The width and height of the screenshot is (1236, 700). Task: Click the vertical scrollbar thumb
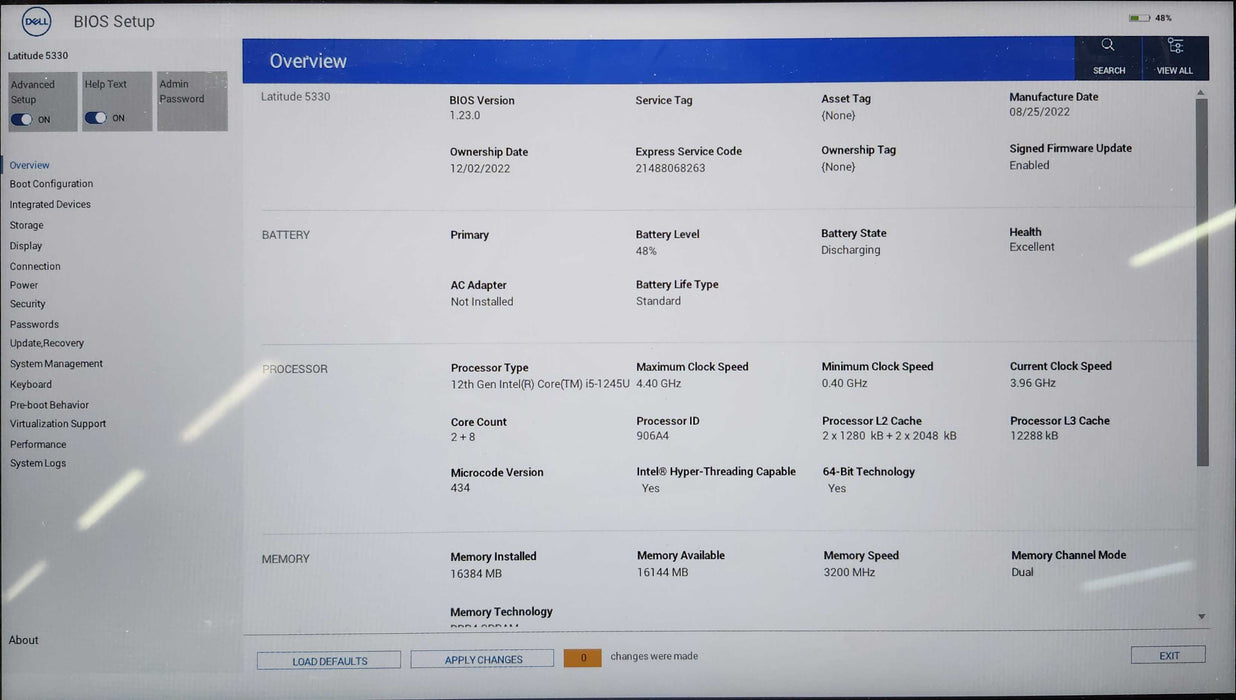pos(1202,282)
